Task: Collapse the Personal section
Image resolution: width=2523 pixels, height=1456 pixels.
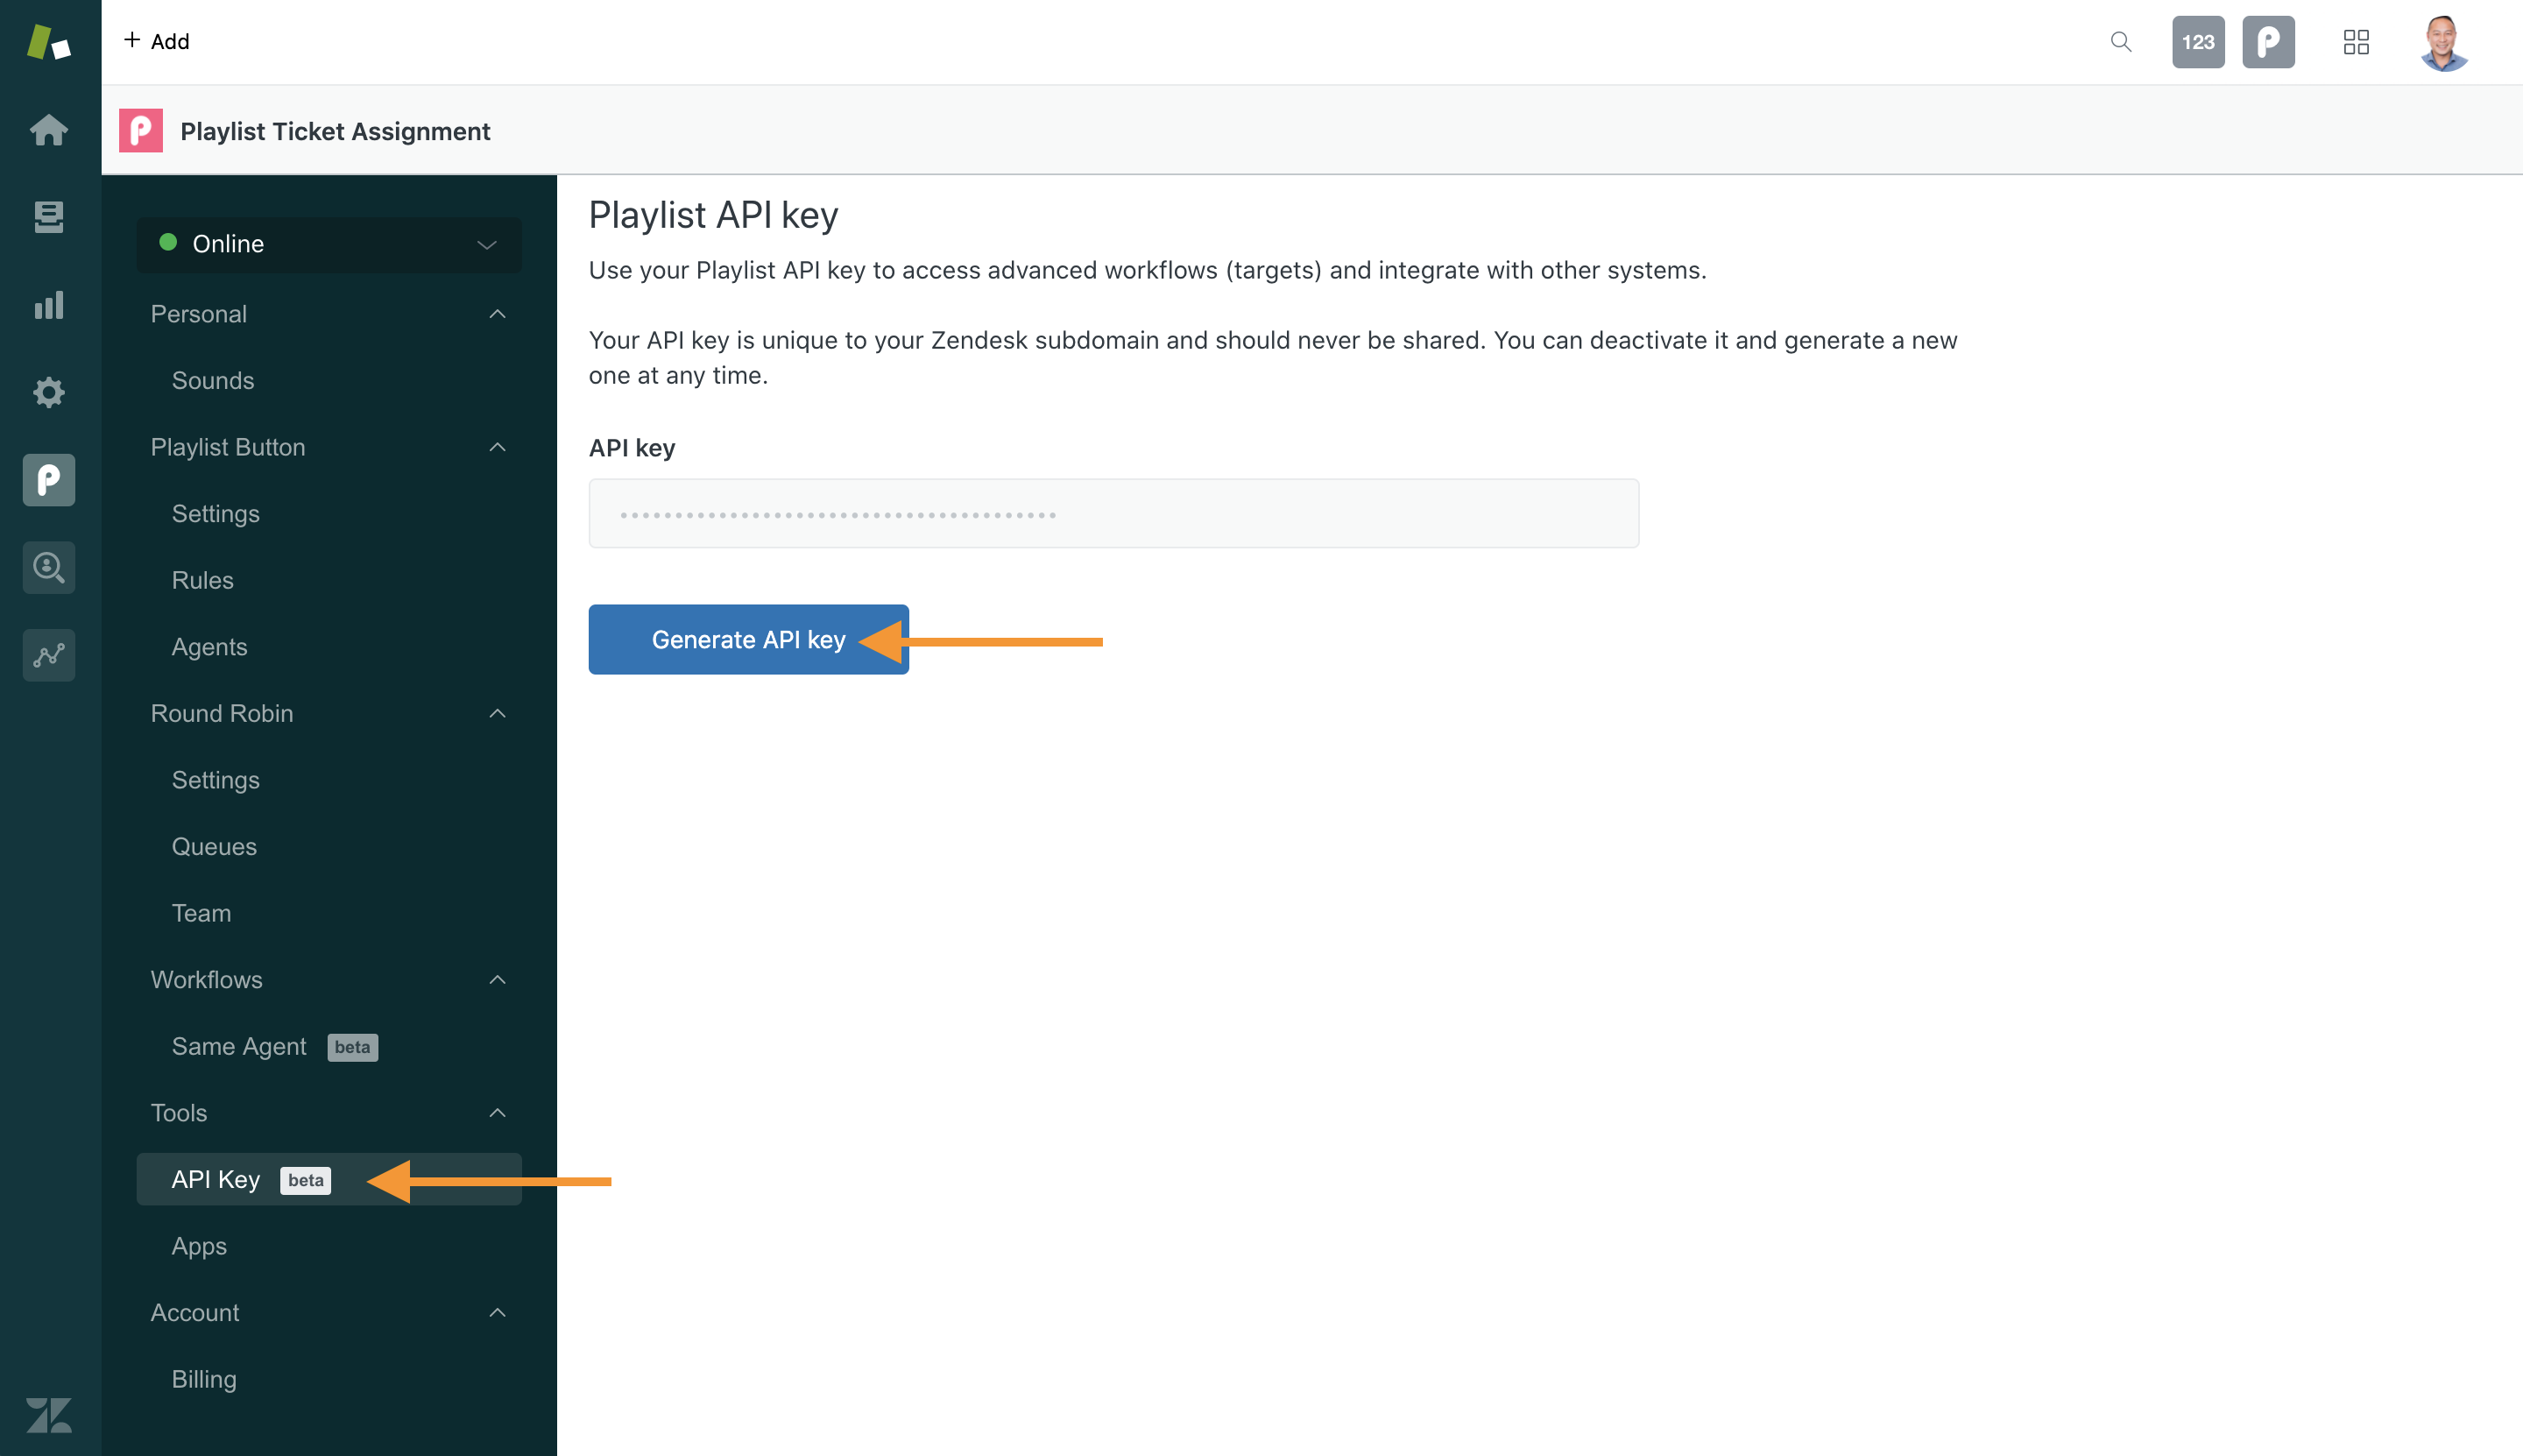Action: coord(498,314)
